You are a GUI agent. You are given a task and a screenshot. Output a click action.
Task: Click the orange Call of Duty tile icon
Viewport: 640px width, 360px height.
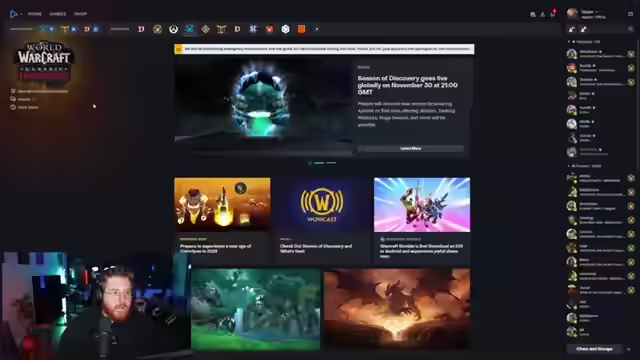coord(301,29)
